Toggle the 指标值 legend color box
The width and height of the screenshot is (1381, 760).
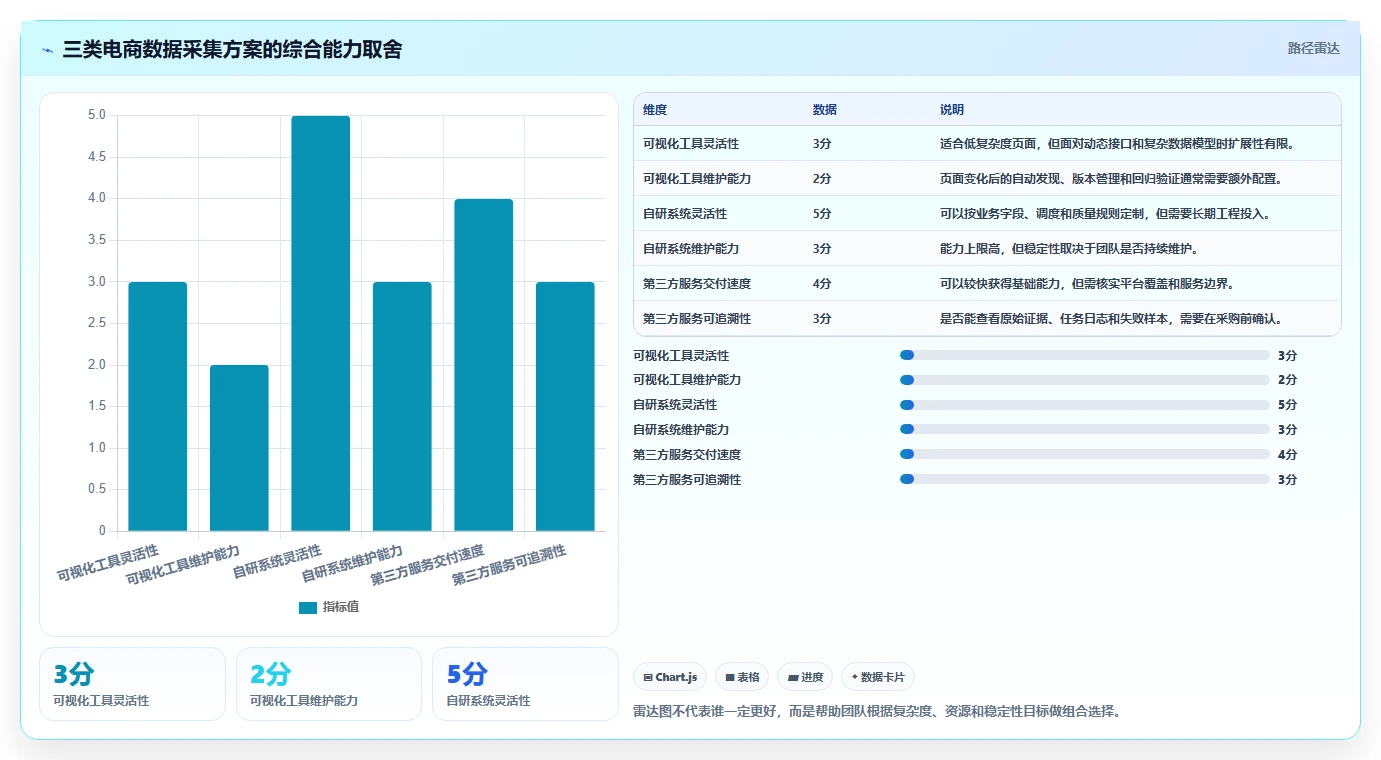pyautogui.click(x=308, y=608)
